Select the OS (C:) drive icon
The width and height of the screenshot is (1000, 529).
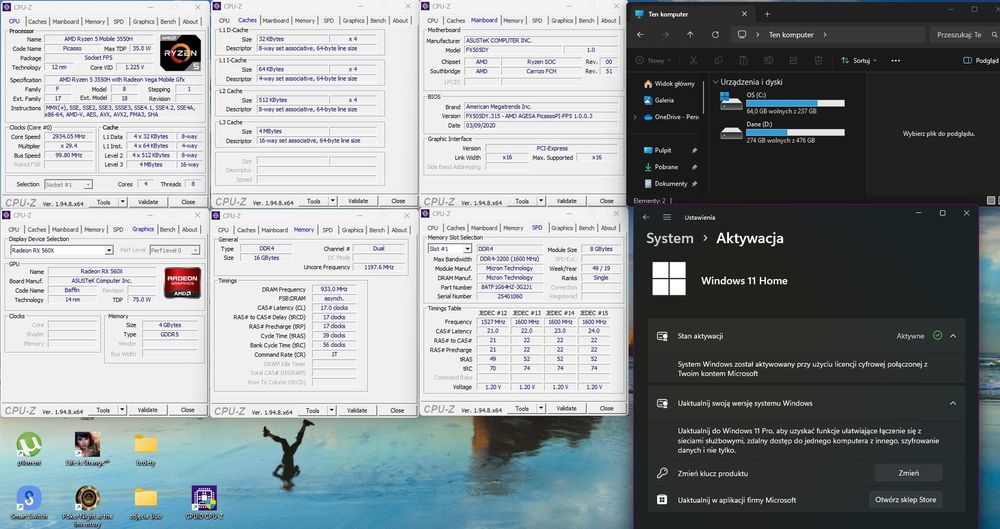pos(731,101)
